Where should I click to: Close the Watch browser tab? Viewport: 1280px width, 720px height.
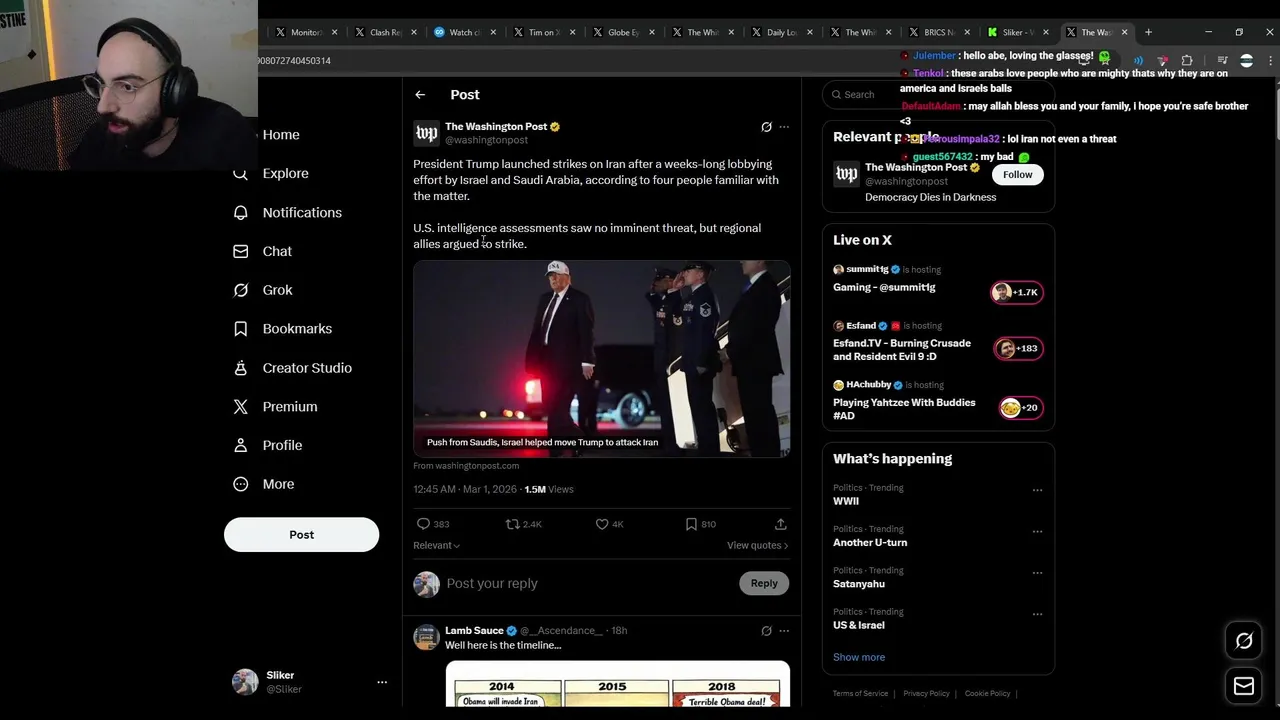point(492,32)
